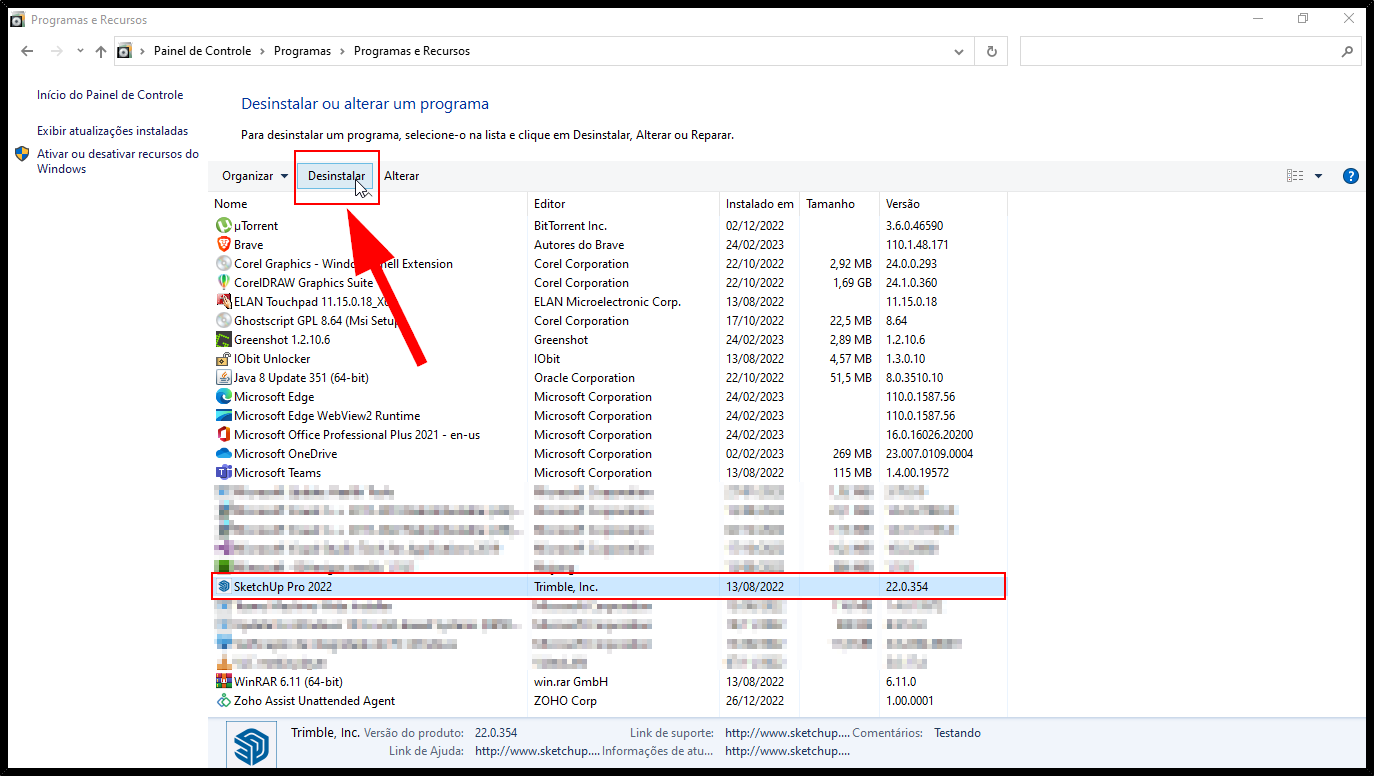This screenshot has height=776, width=1374.
Task: Select the SketchUp Pro 2022 row icon
Action: (x=224, y=587)
